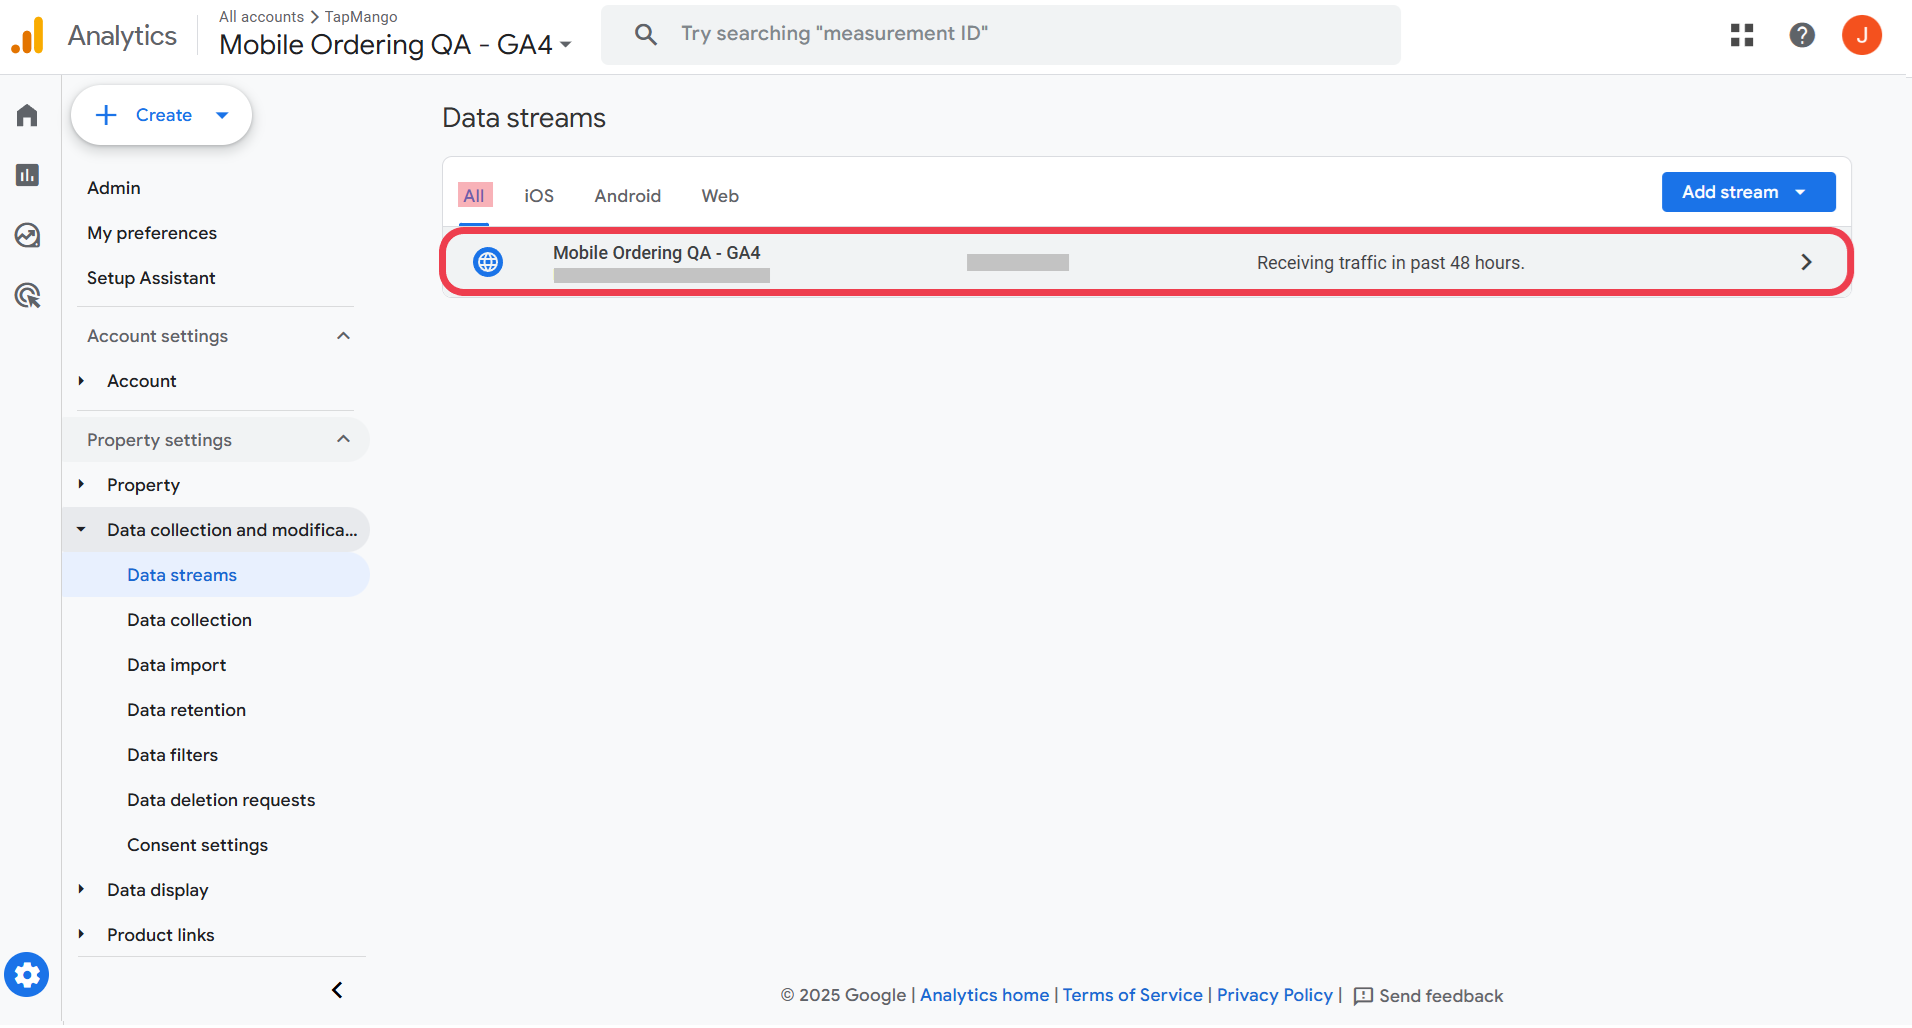The width and height of the screenshot is (1912, 1028).
Task: Expand the Account tree item
Action: tap(81, 381)
